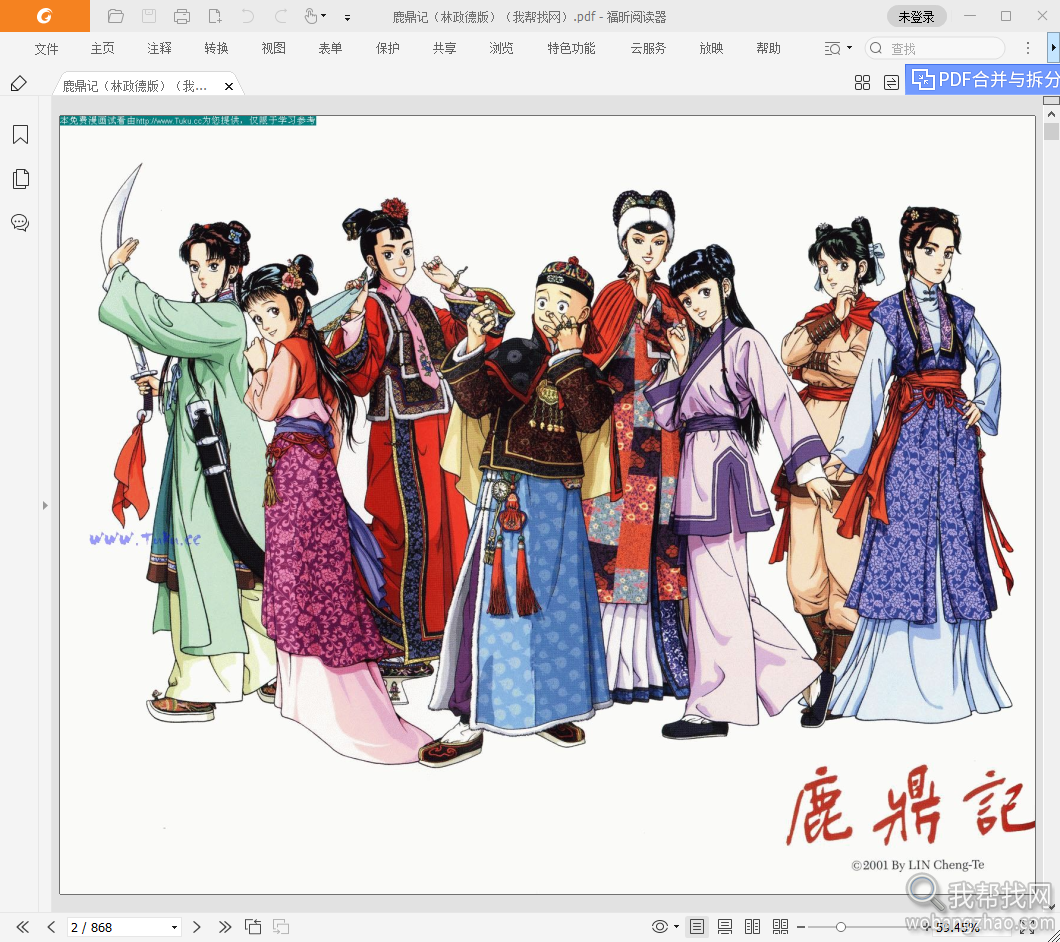Click the tell-me search command icon
Screen dimensions: 1060x942
[832, 49]
